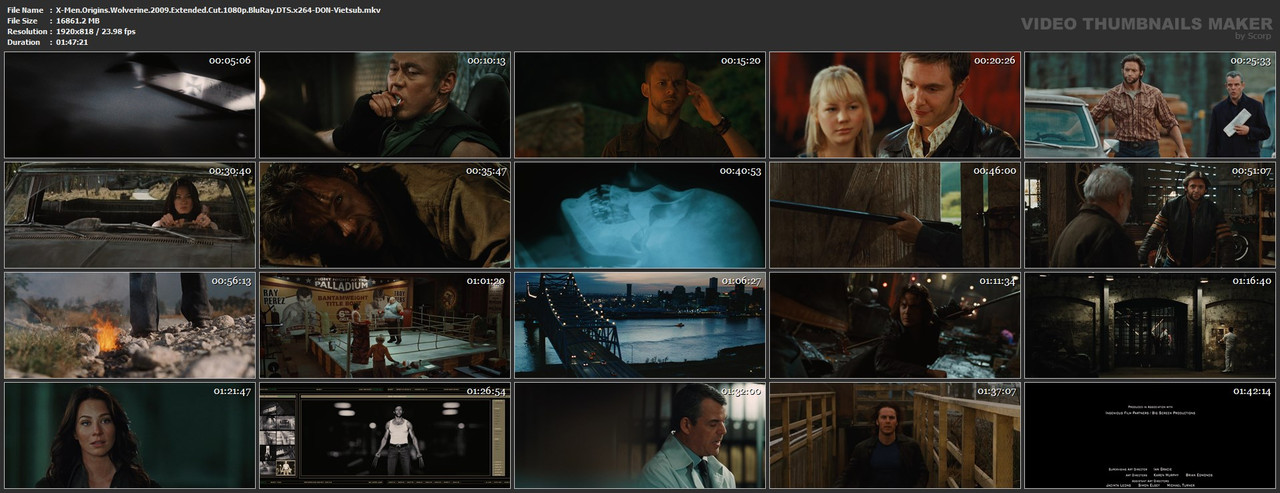Image resolution: width=1280 pixels, height=493 pixels.
Task: Select the thumbnail stamped 00:10:13
Action: coord(385,105)
